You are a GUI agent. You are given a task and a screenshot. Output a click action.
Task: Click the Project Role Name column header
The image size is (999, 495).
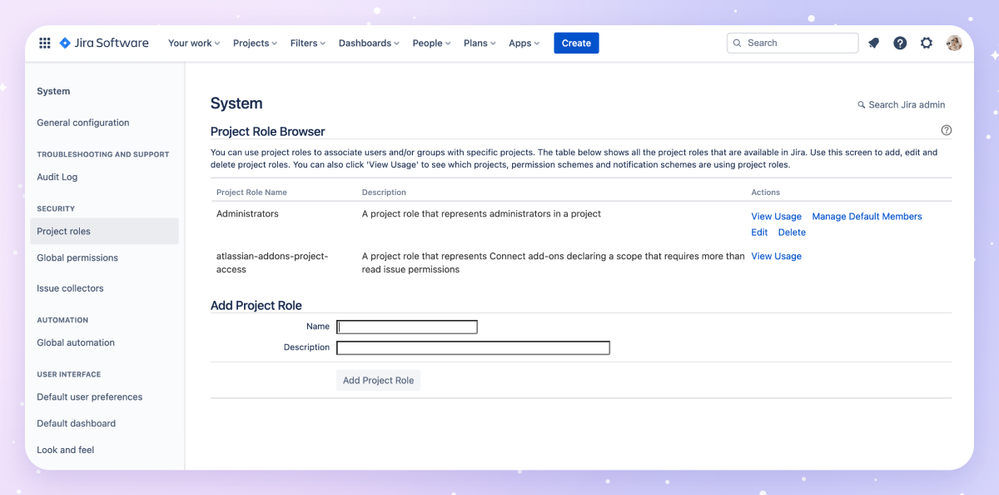(252, 192)
